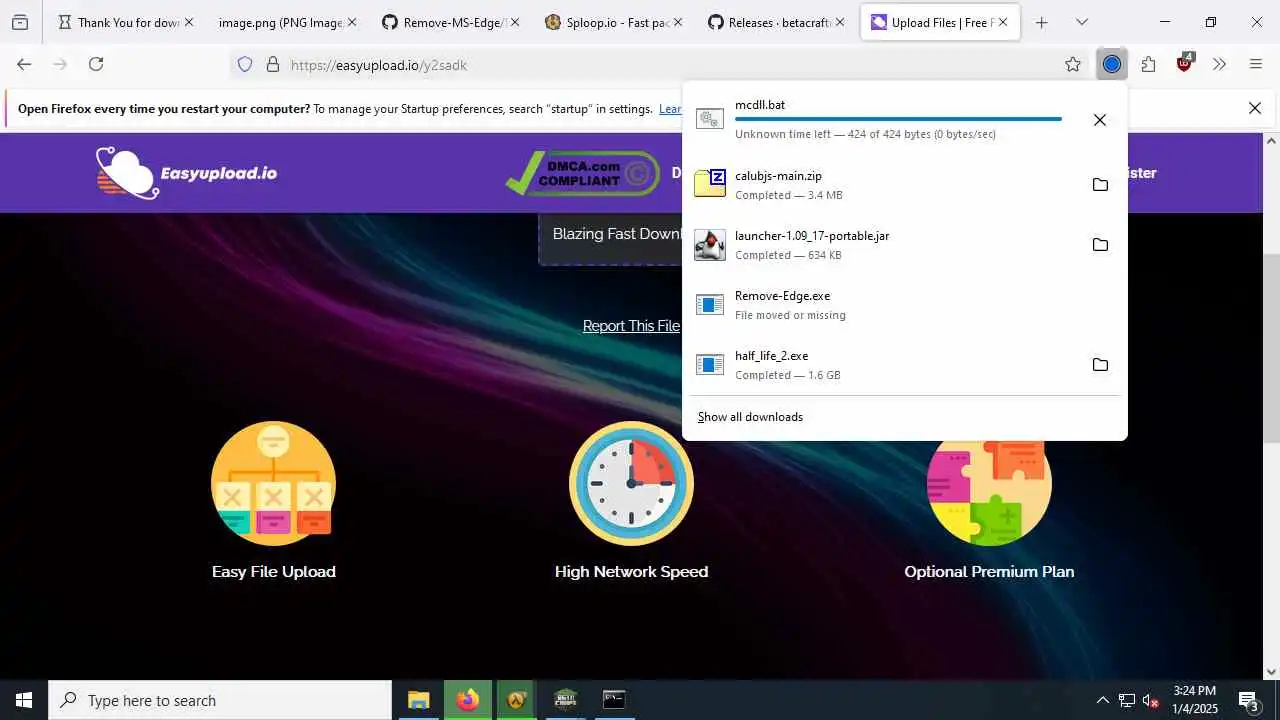Screen dimensions: 1280x720
Task: Click the Remove-Edge.exe file icon
Action: (x=710, y=305)
